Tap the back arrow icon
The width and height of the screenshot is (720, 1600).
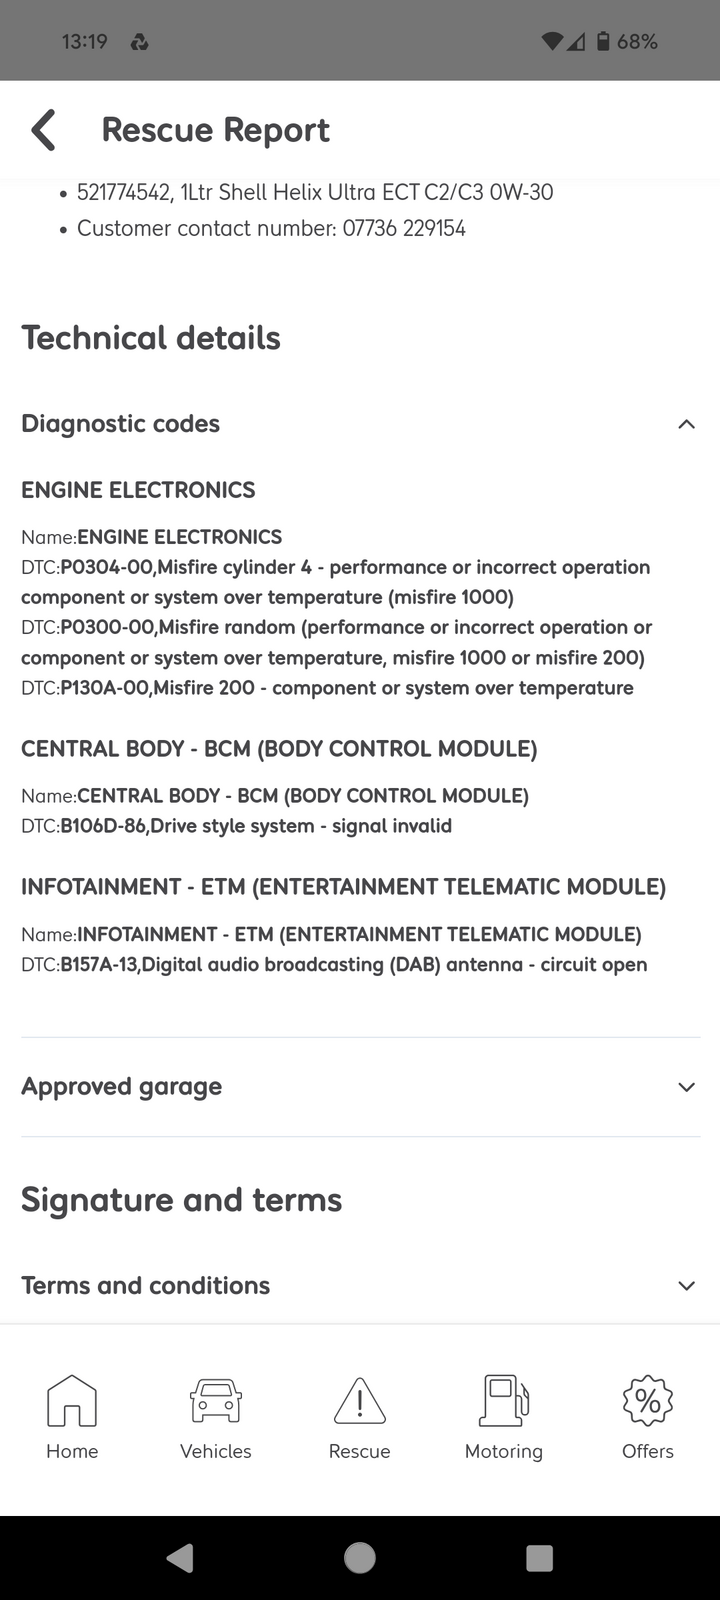point(44,130)
